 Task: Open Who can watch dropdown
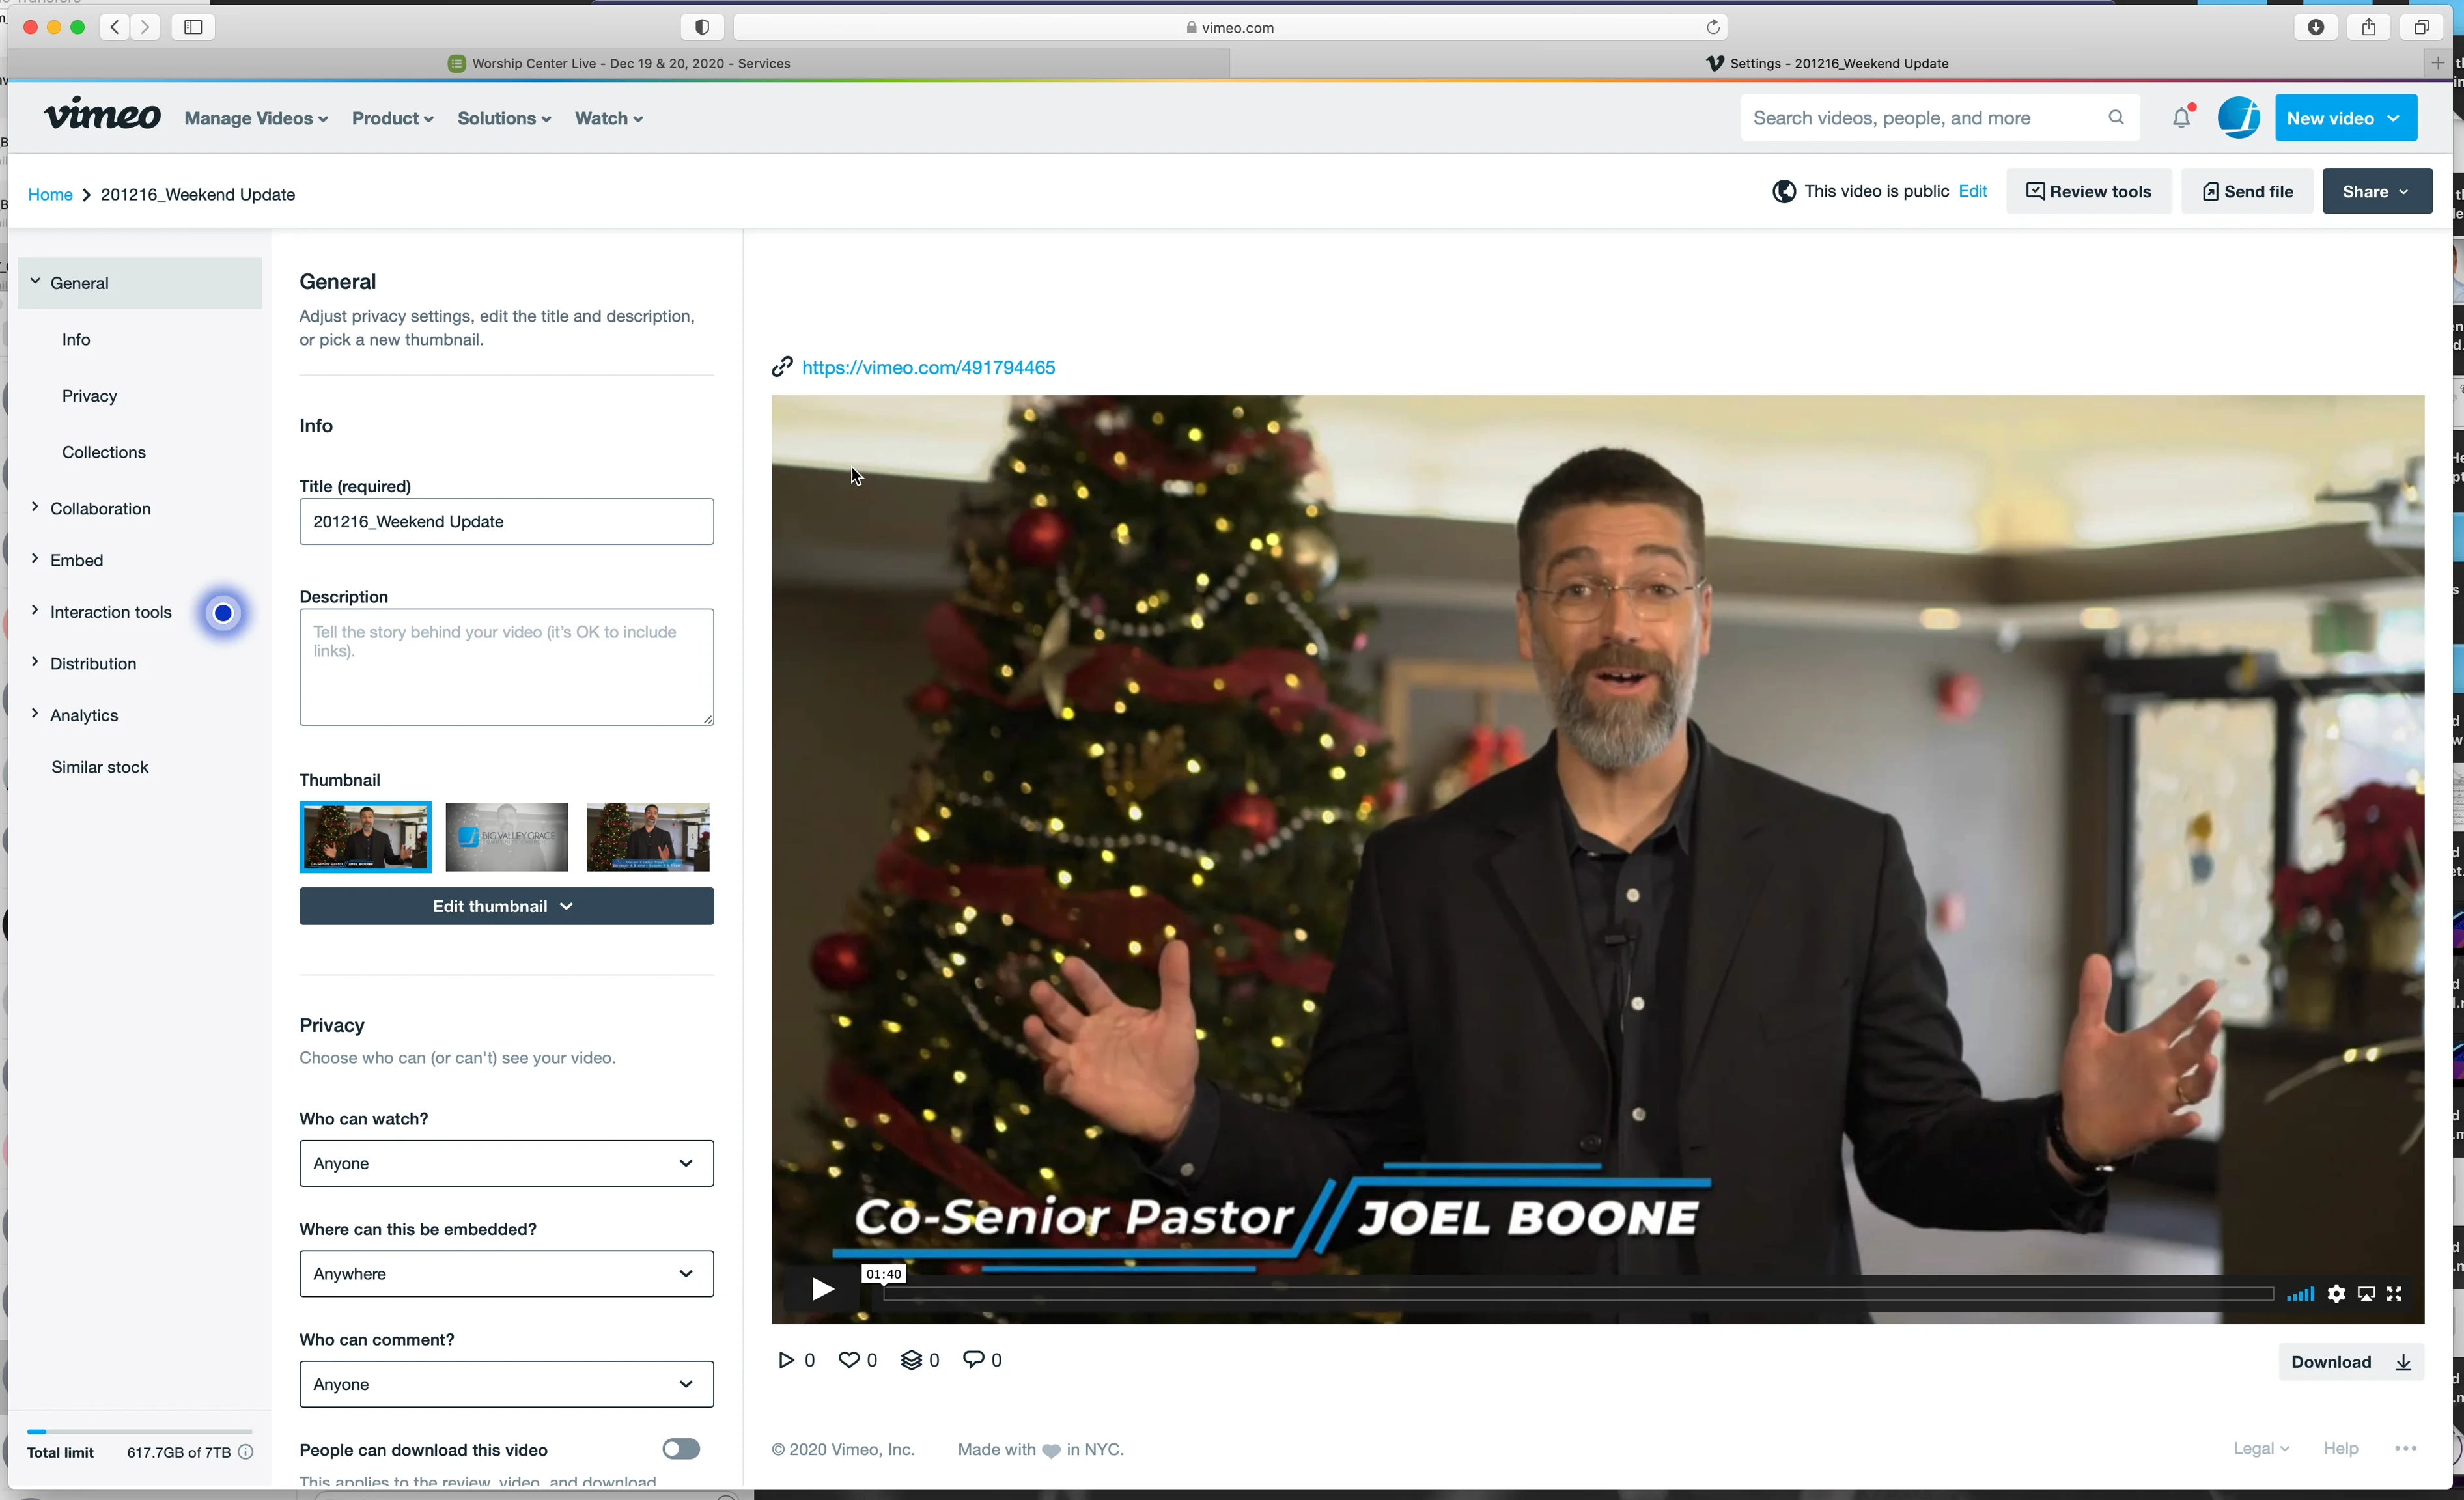point(506,1163)
